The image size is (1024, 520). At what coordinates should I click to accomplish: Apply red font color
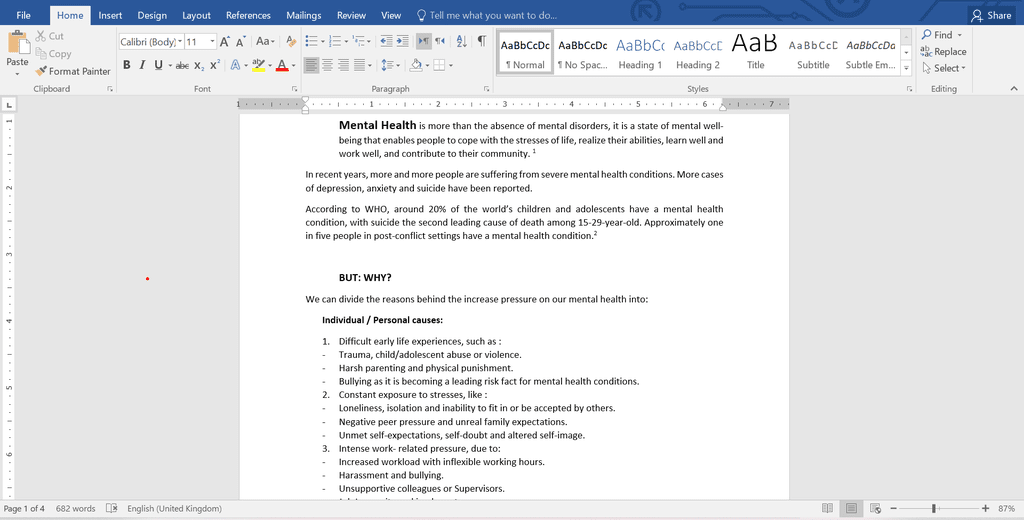[282, 65]
